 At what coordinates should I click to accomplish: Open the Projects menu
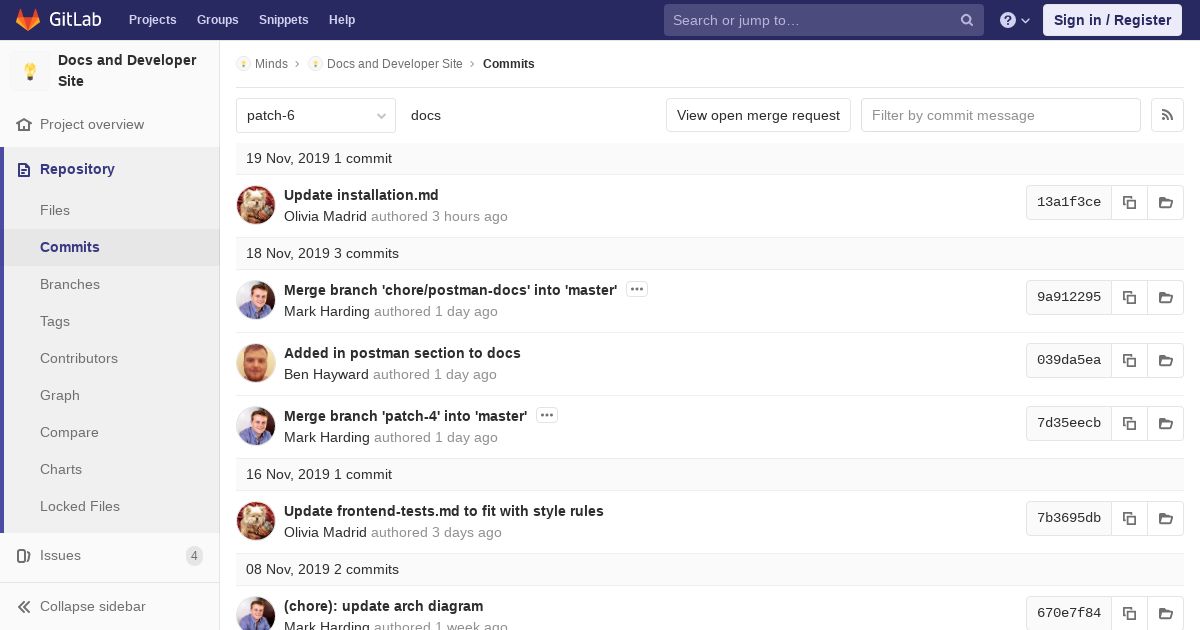[x=152, y=20]
